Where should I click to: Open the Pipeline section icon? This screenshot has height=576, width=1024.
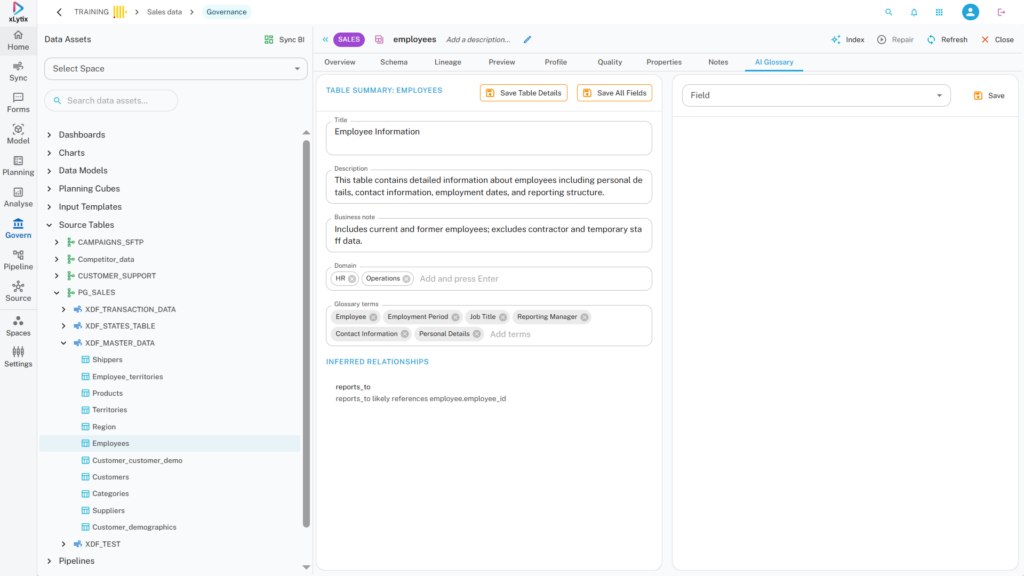click(18, 259)
